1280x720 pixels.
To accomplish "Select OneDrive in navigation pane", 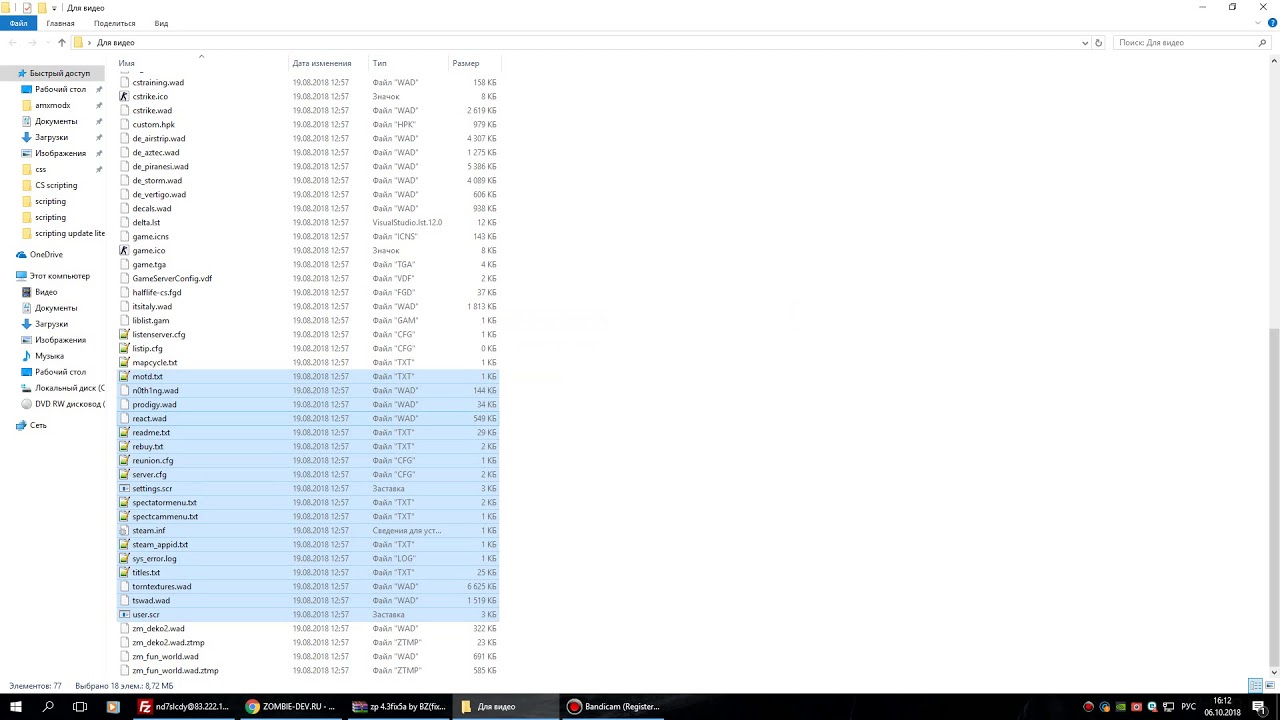I will (46, 254).
